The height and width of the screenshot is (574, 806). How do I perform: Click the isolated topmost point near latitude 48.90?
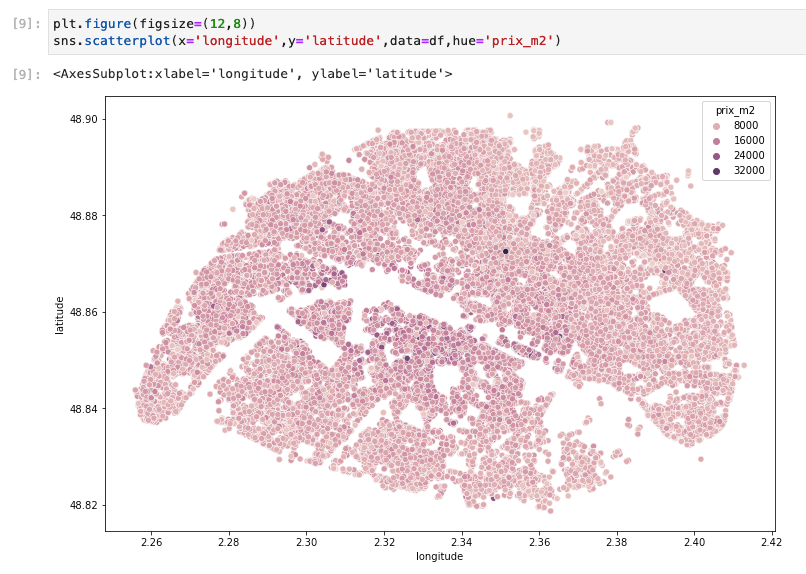(x=510, y=116)
